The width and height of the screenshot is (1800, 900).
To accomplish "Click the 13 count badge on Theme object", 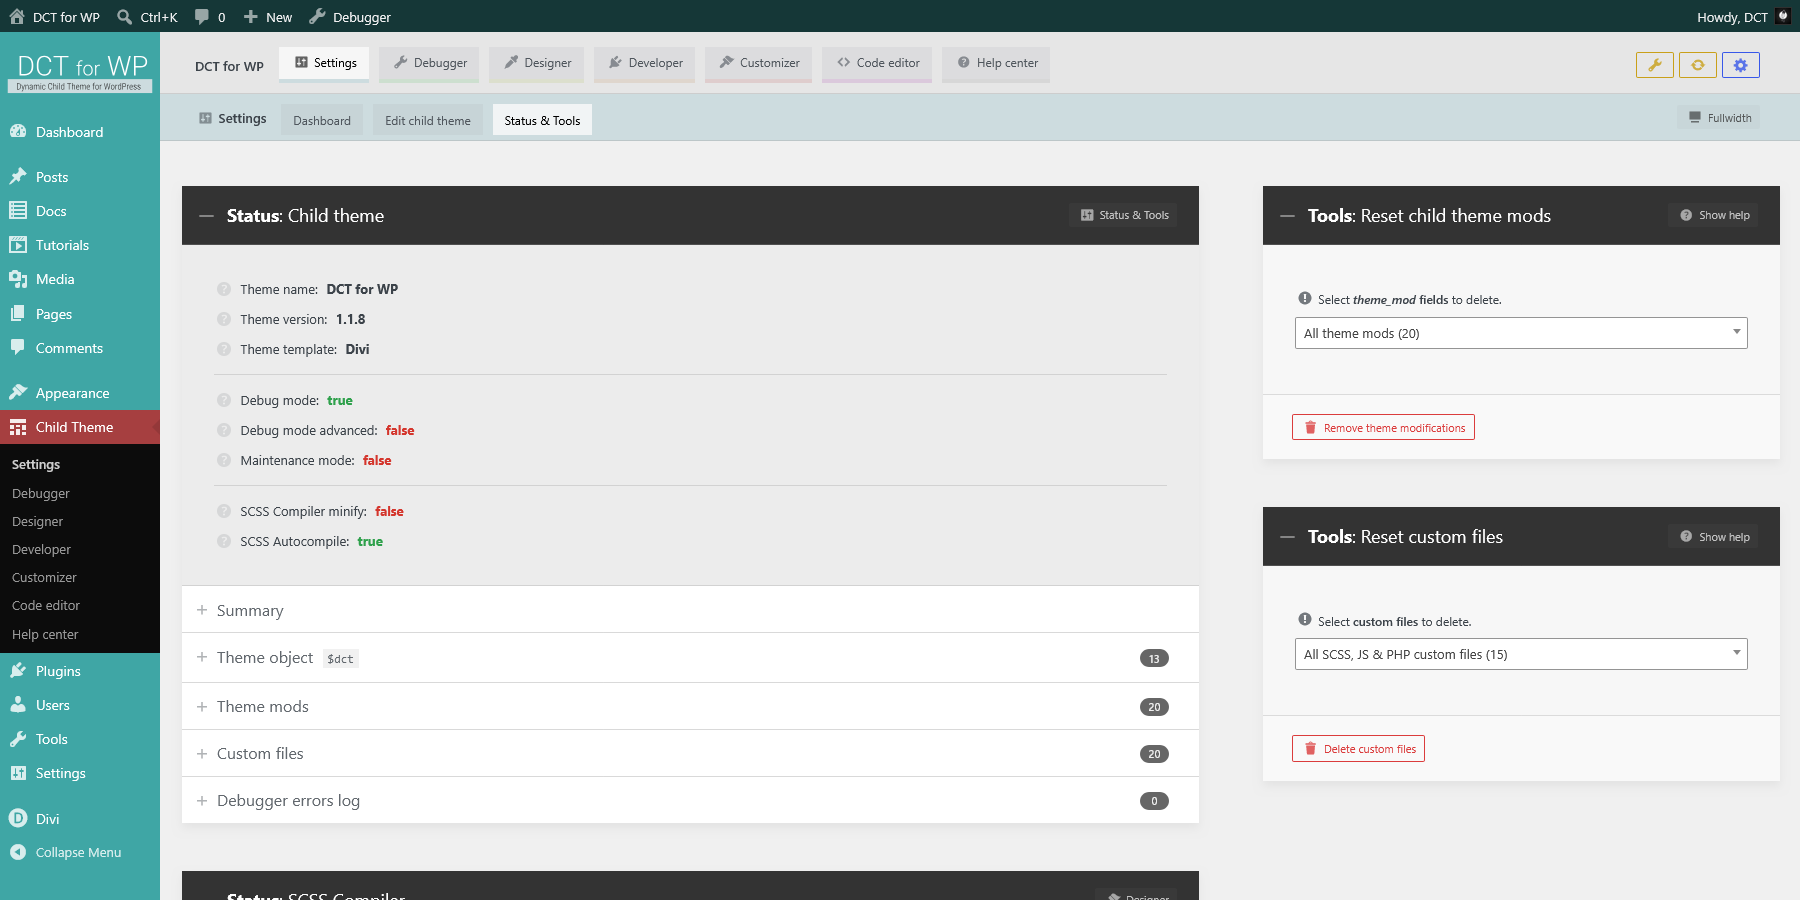I will (x=1154, y=658).
